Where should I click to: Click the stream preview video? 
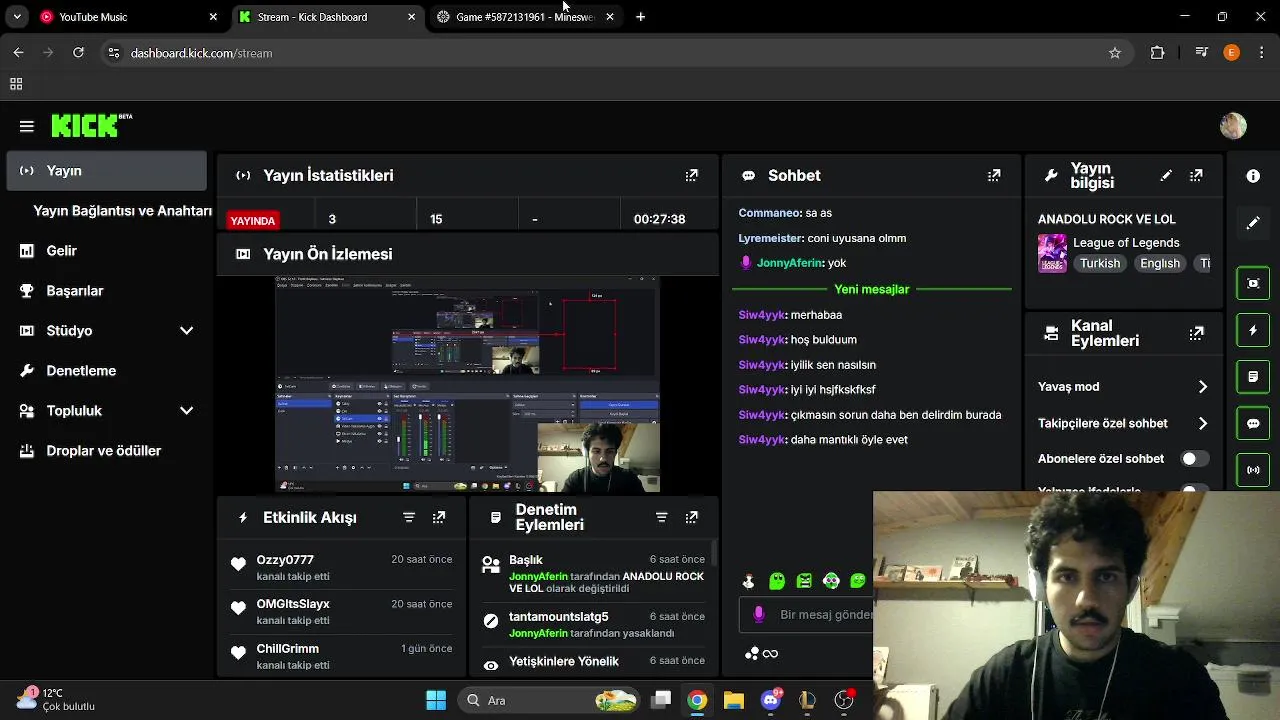[x=467, y=385]
